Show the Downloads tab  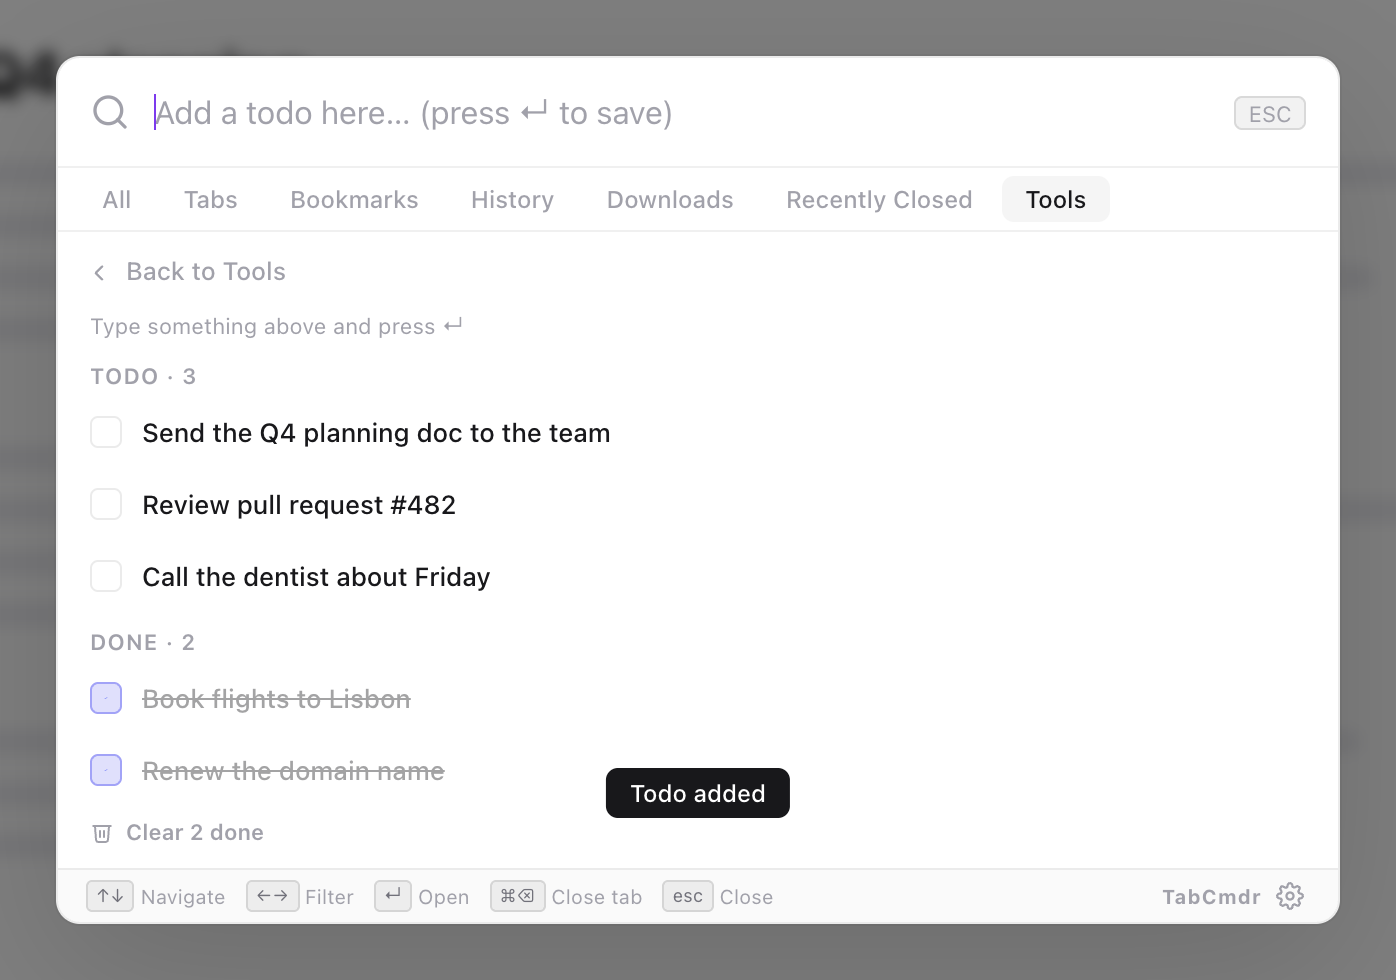[670, 199]
